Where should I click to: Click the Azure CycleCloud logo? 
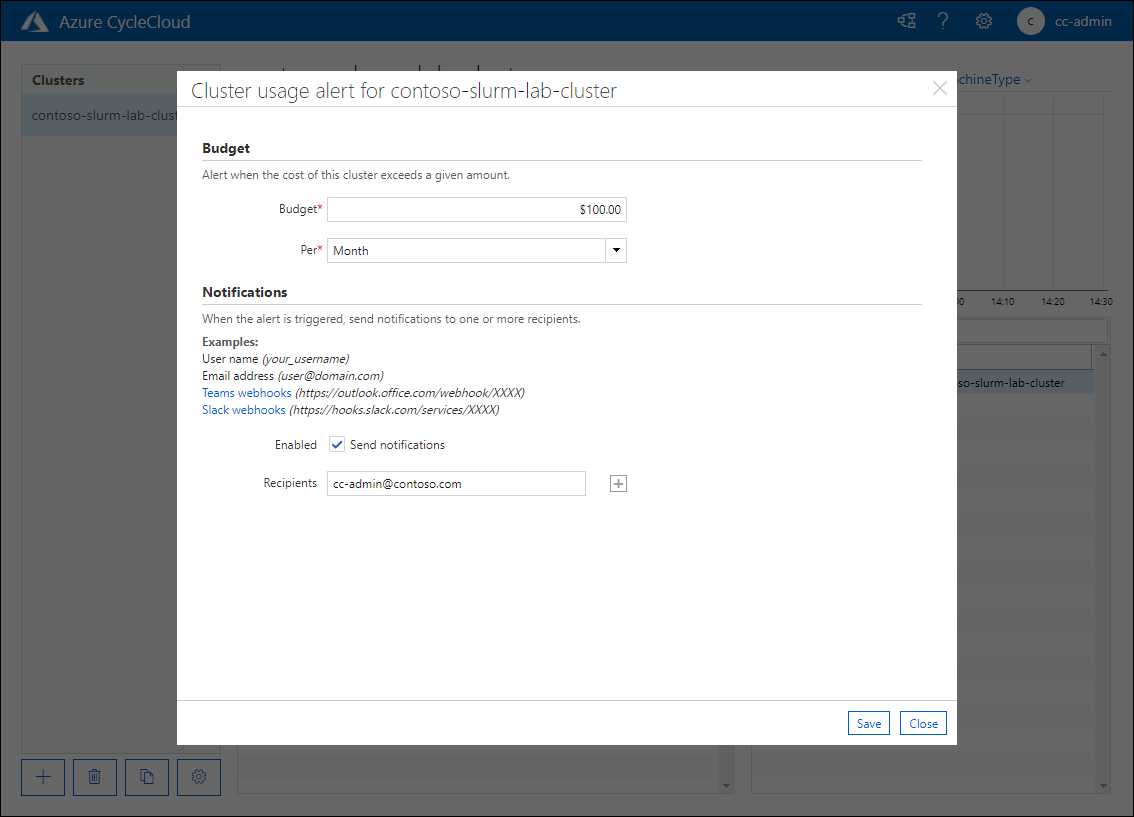tap(35, 20)
